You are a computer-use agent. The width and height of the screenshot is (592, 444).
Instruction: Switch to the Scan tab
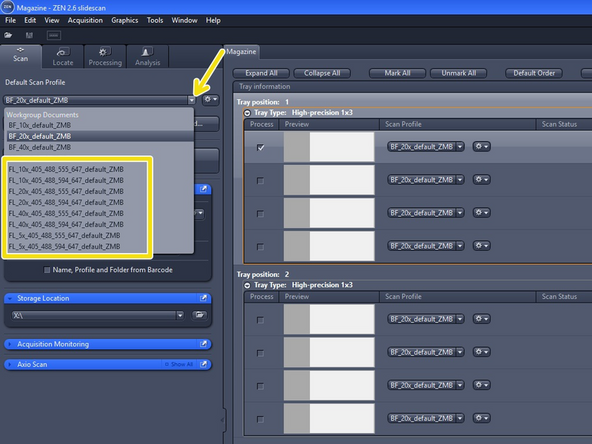click(20, 56)
